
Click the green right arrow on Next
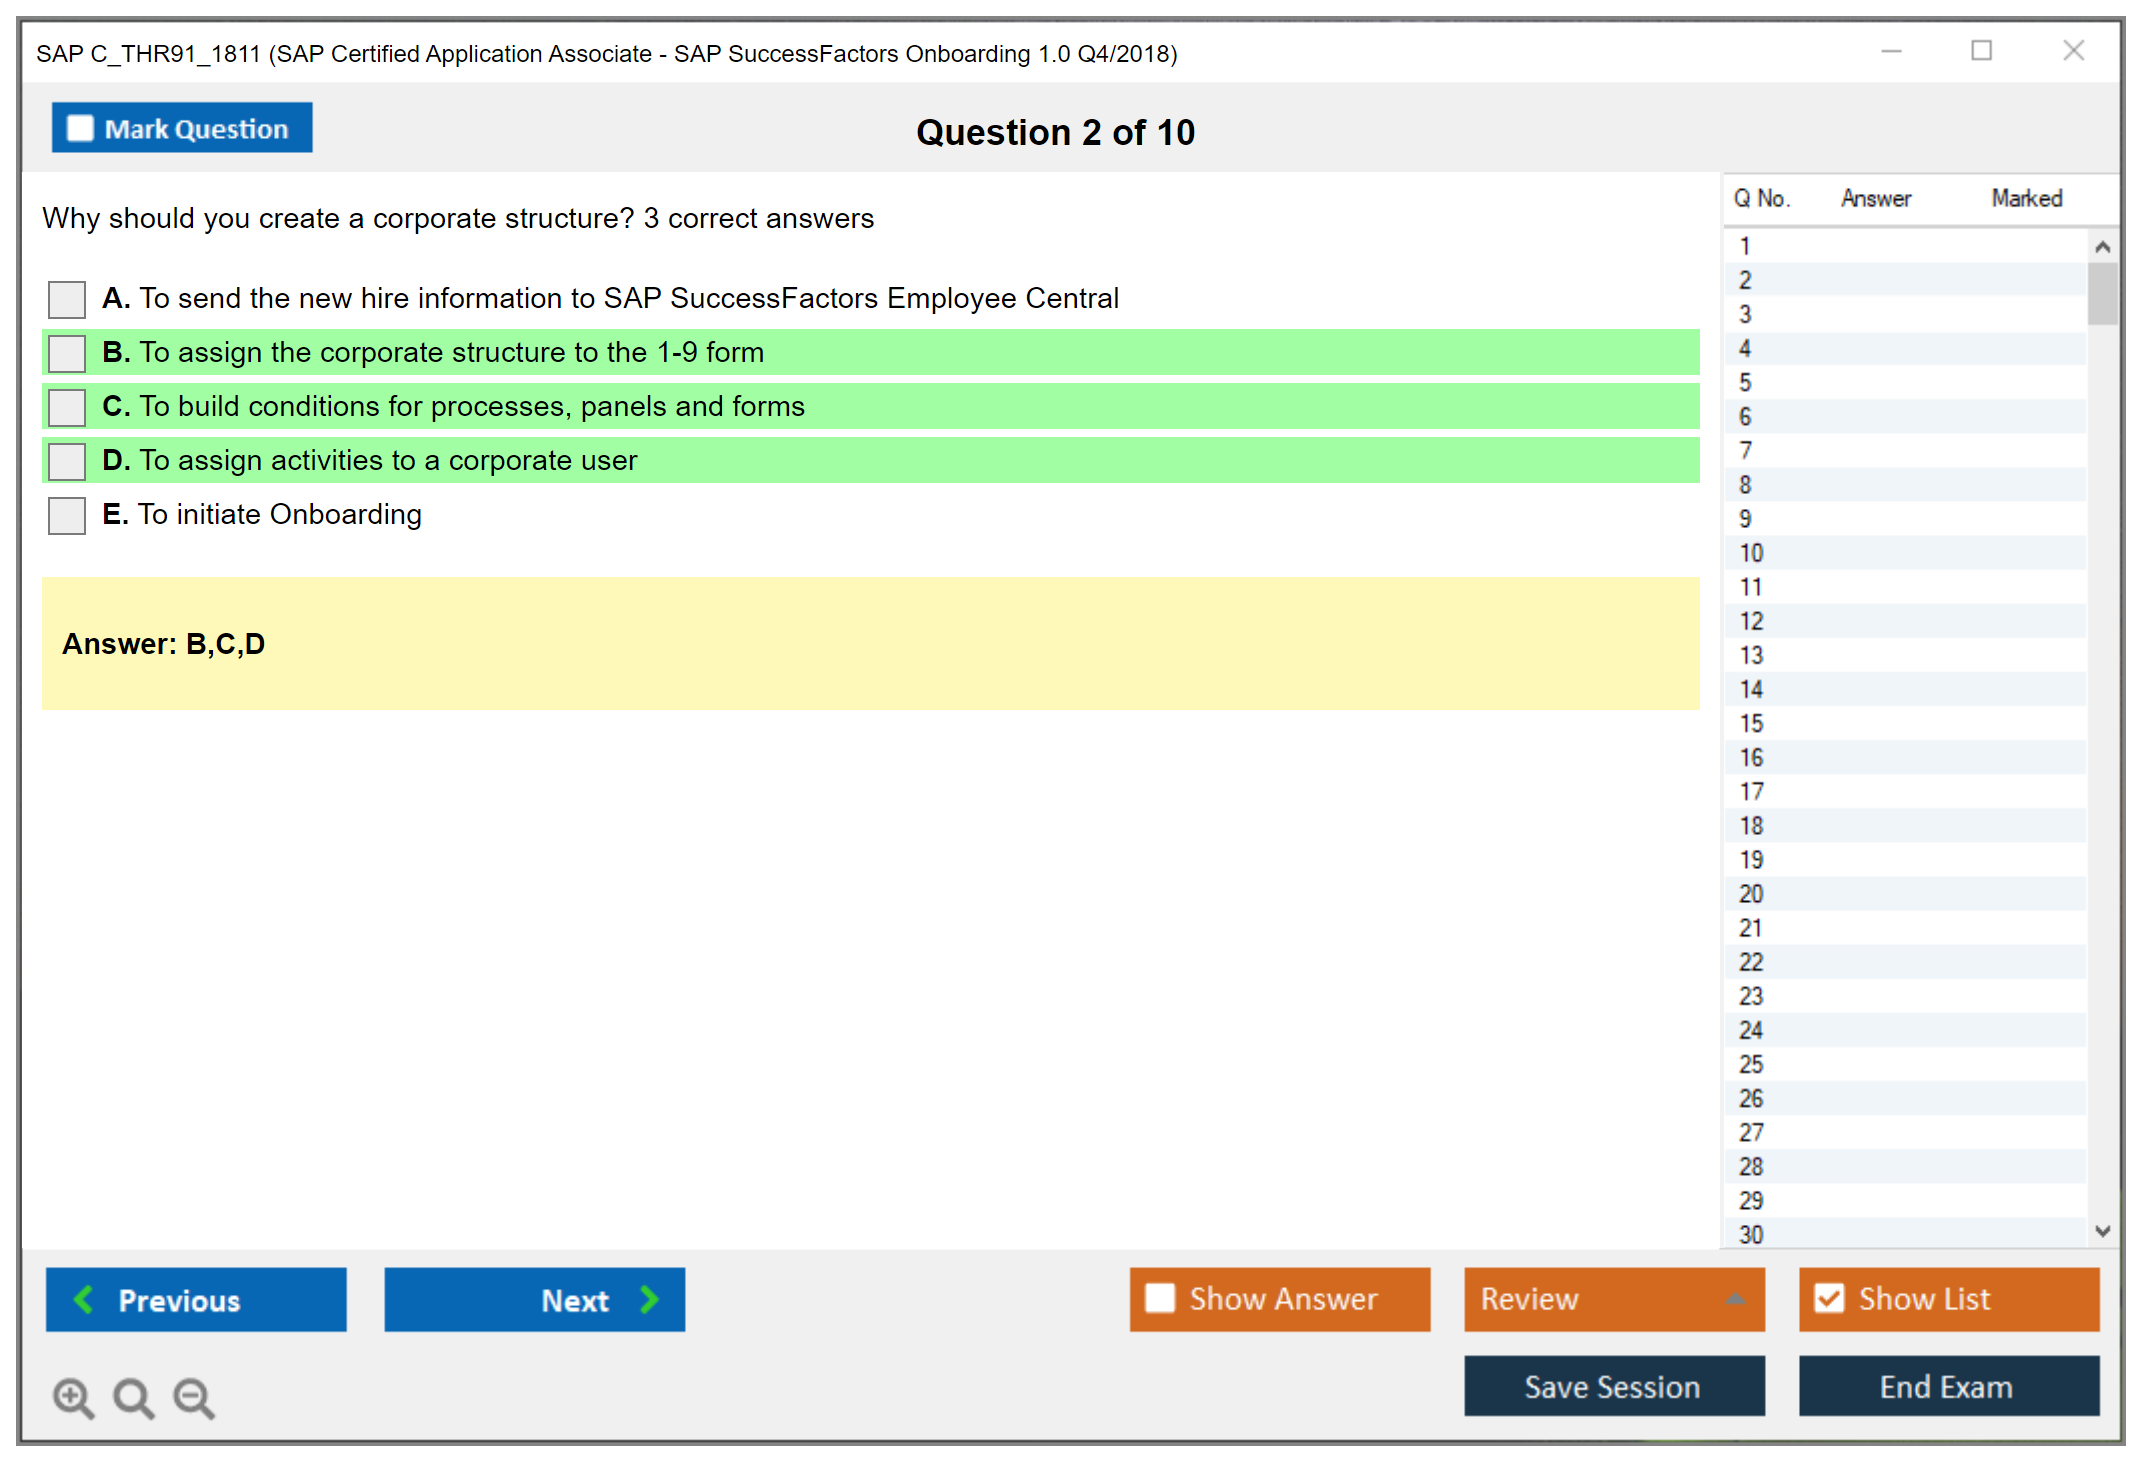[649, 1299]
